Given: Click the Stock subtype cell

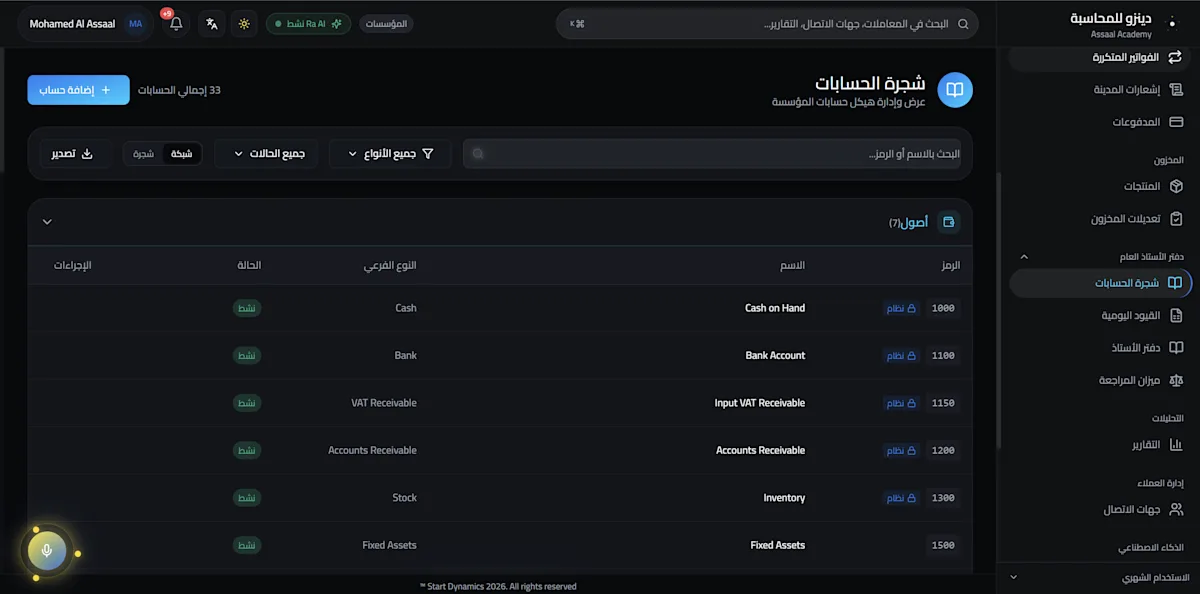Looking at the screenshot, I should (x=404, y=498).
